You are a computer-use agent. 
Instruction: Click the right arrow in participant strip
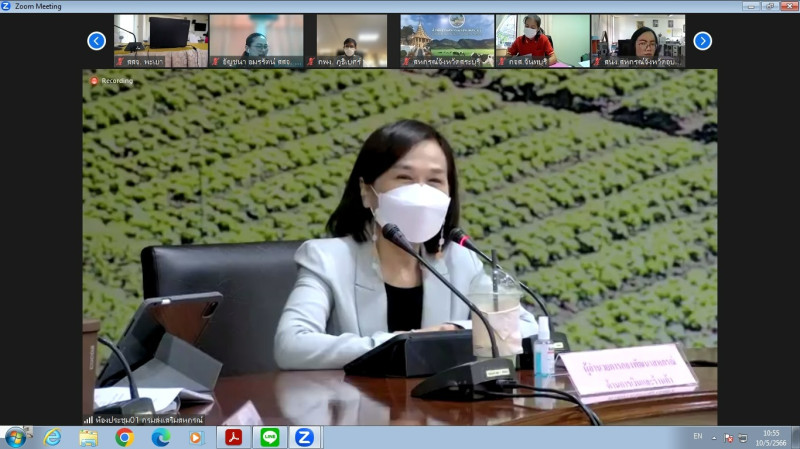click(x=703, y=41)
